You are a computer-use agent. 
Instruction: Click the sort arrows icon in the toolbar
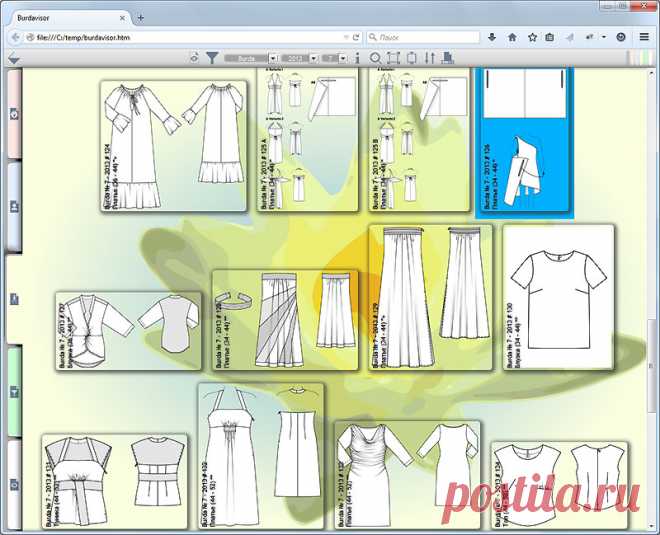point(430,58)
